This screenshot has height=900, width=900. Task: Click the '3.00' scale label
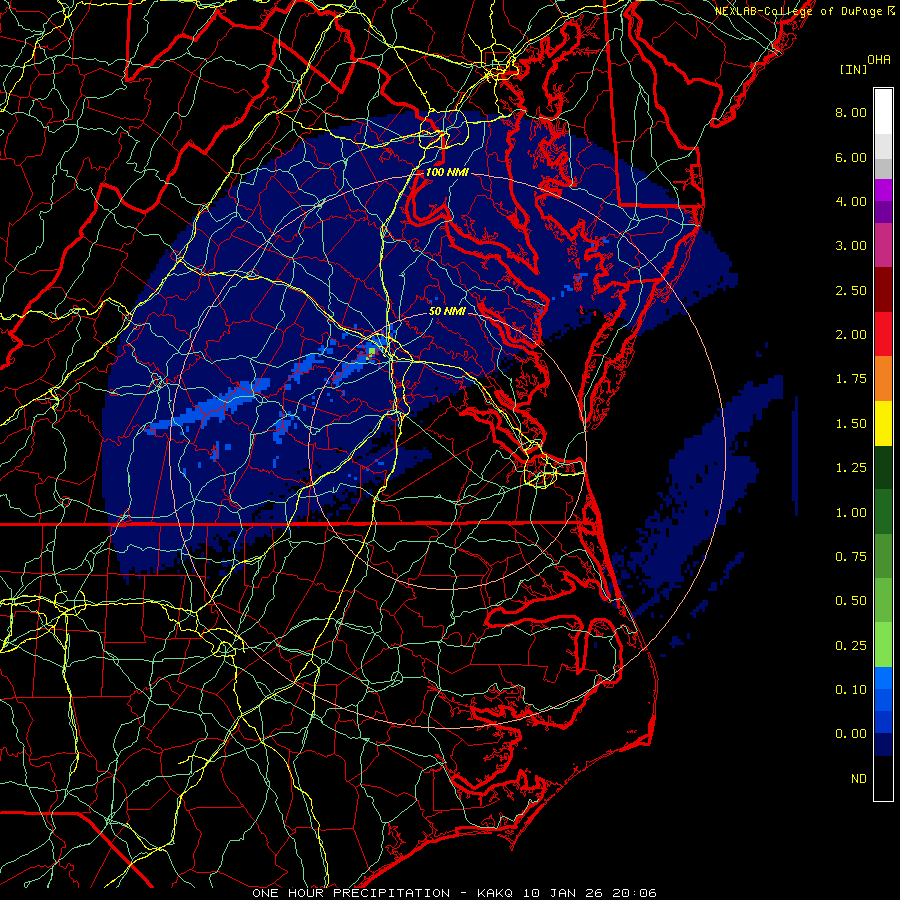click(851, 246)
